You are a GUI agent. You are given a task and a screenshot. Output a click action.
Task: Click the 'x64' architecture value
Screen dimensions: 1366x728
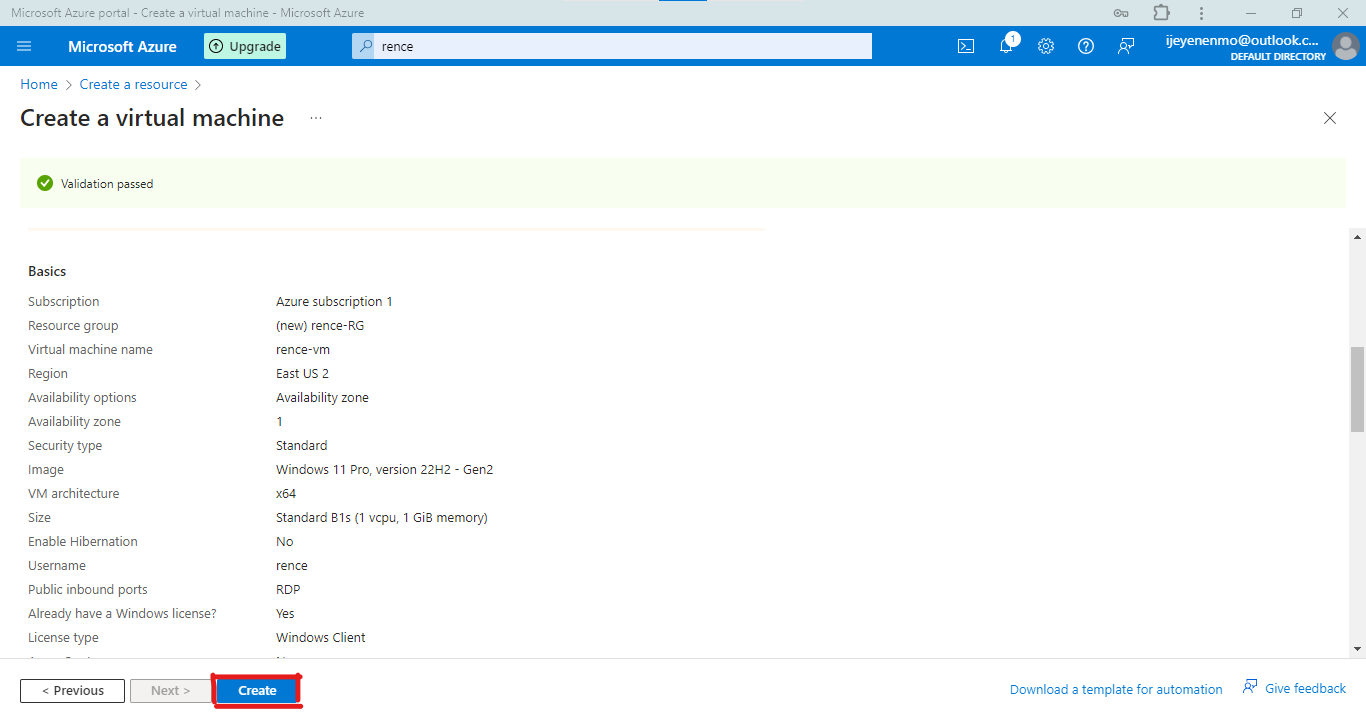pos(286,494)
